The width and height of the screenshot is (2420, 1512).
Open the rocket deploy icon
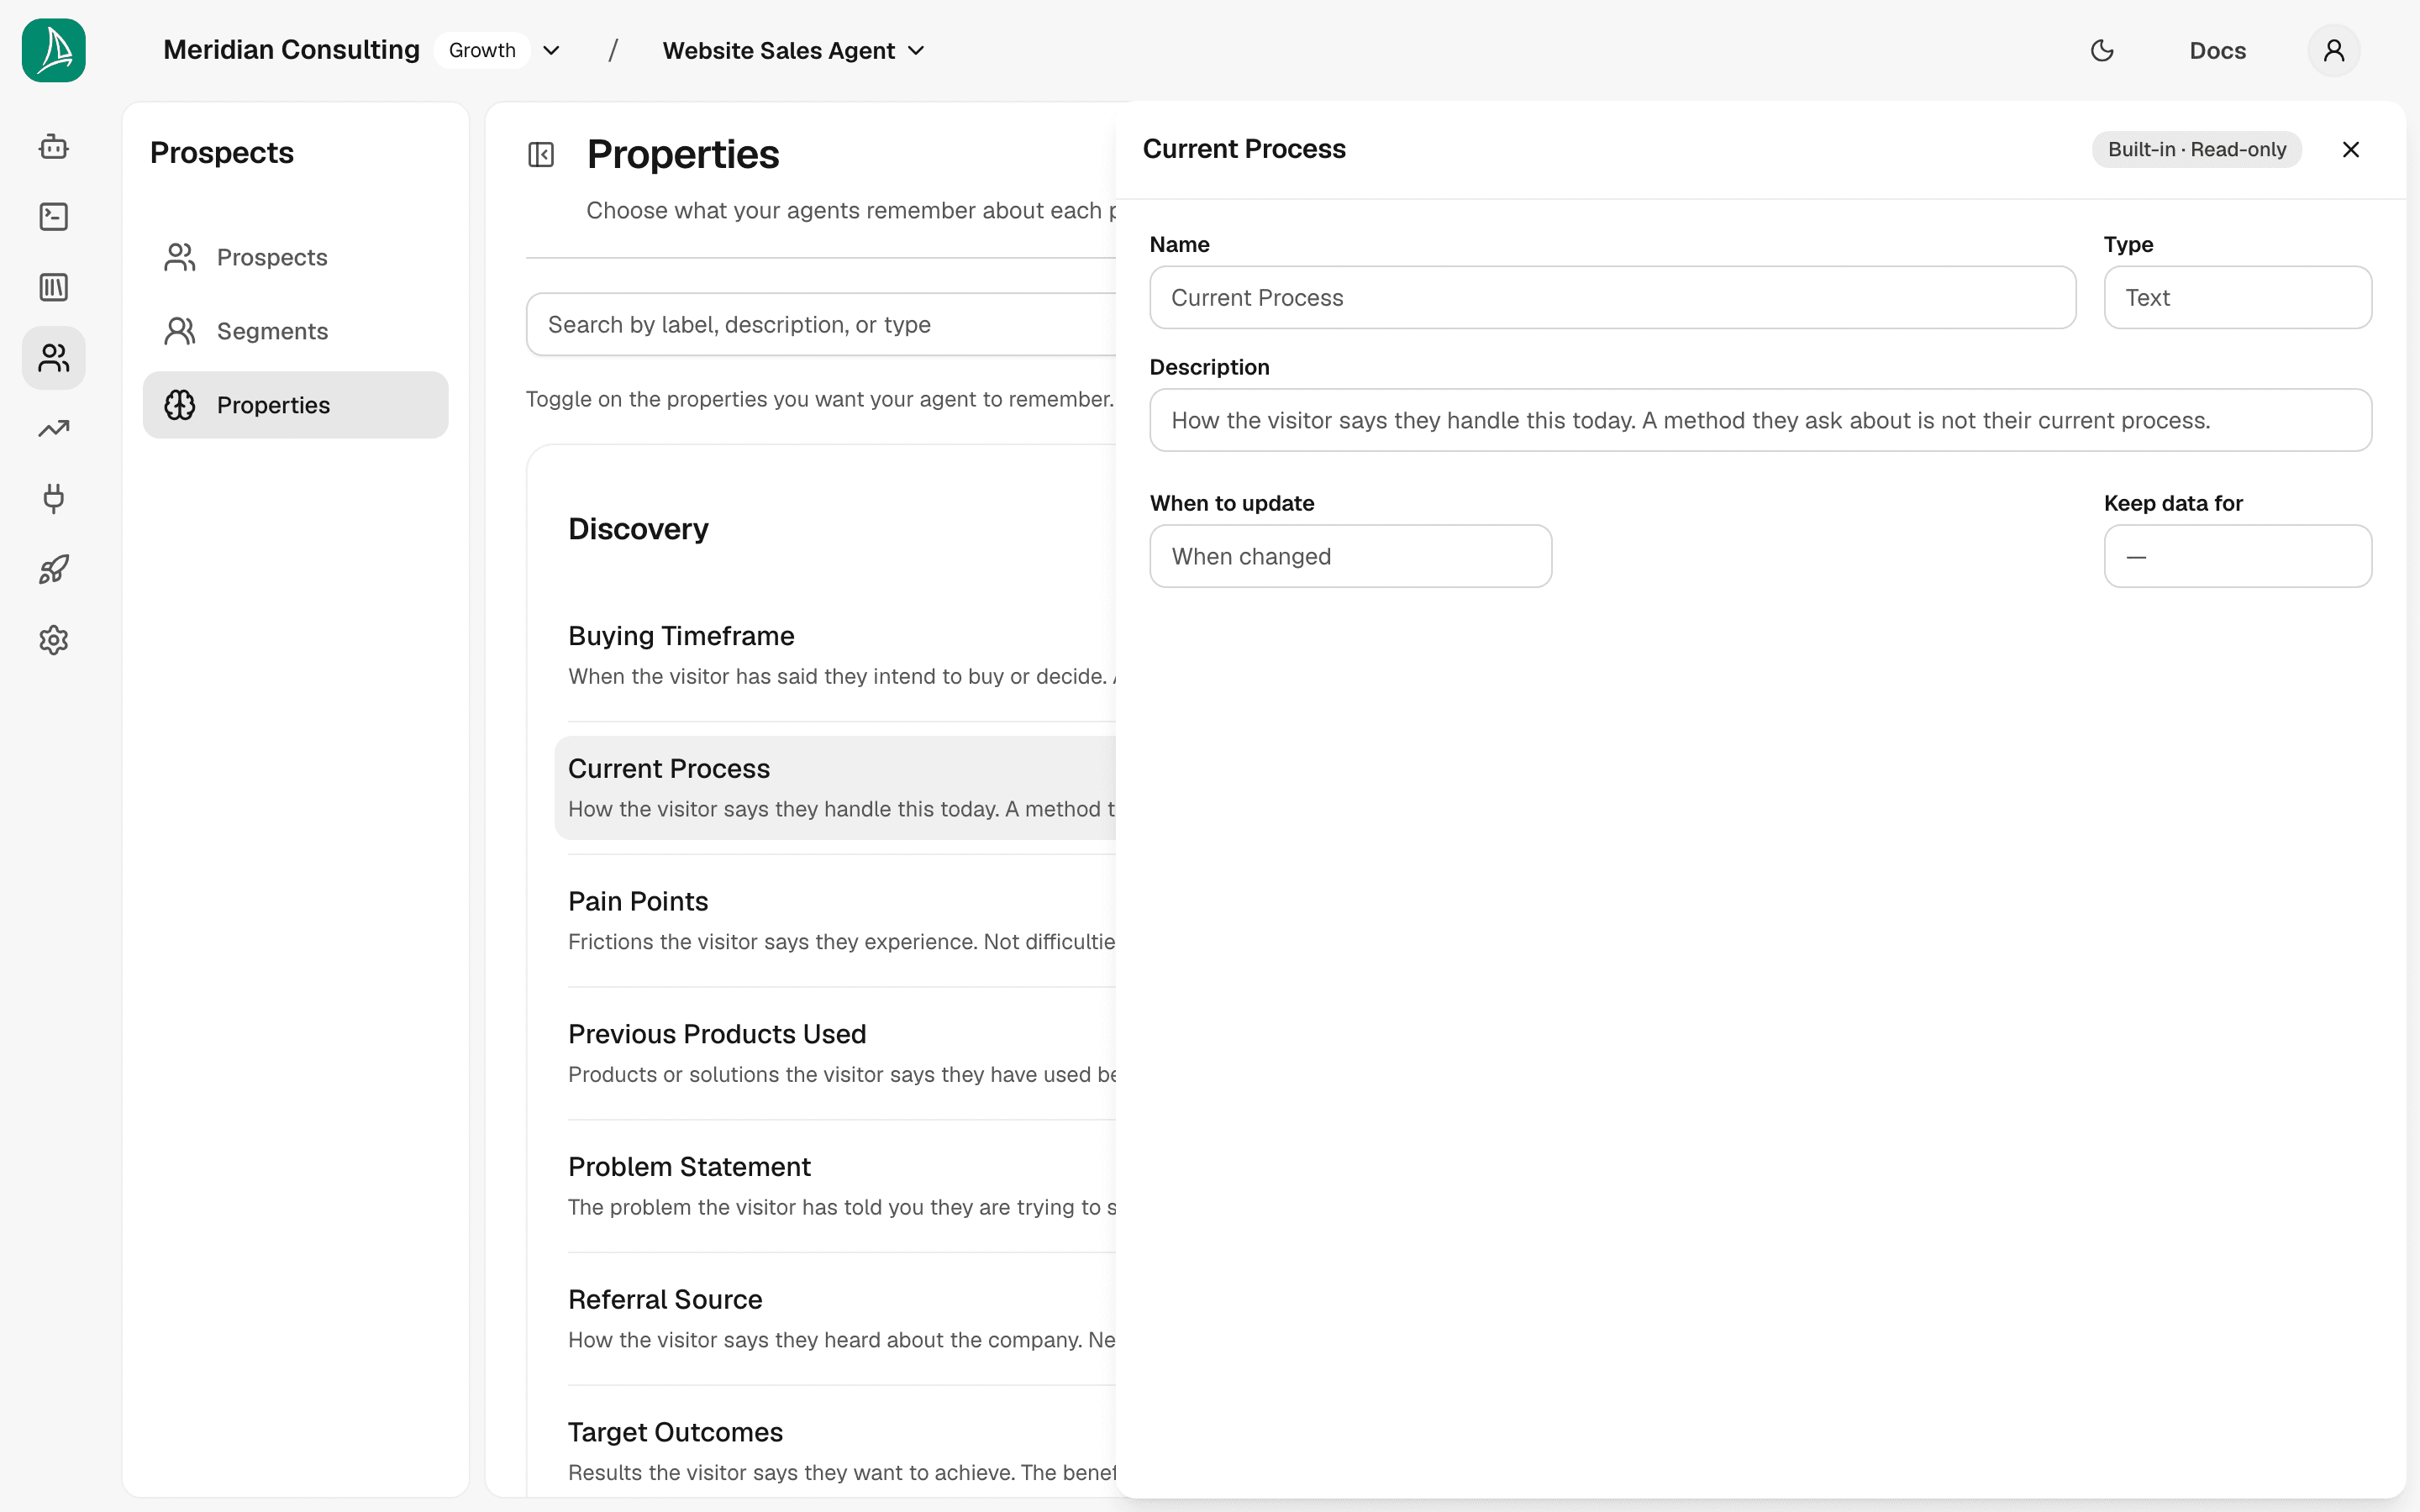point(54,570)
